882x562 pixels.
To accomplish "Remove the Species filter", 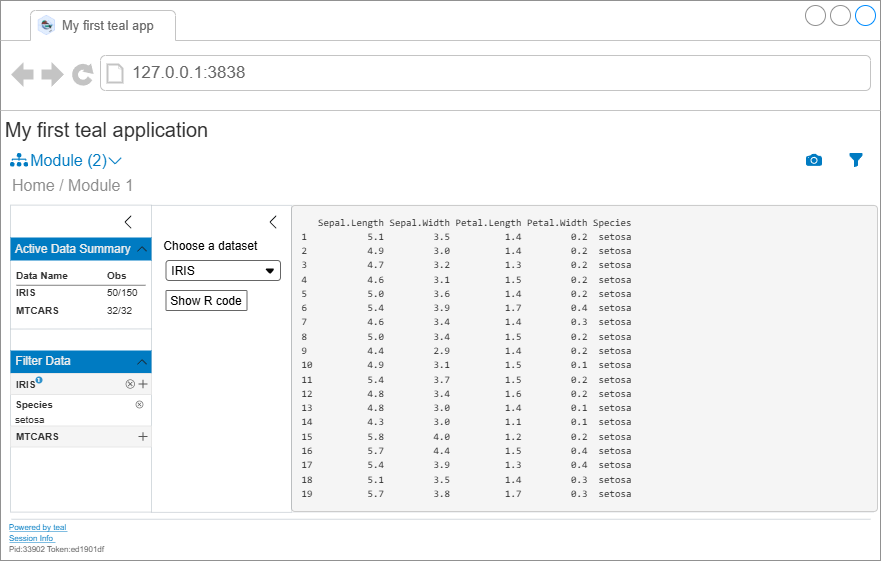I will click(x=139, y=405).
